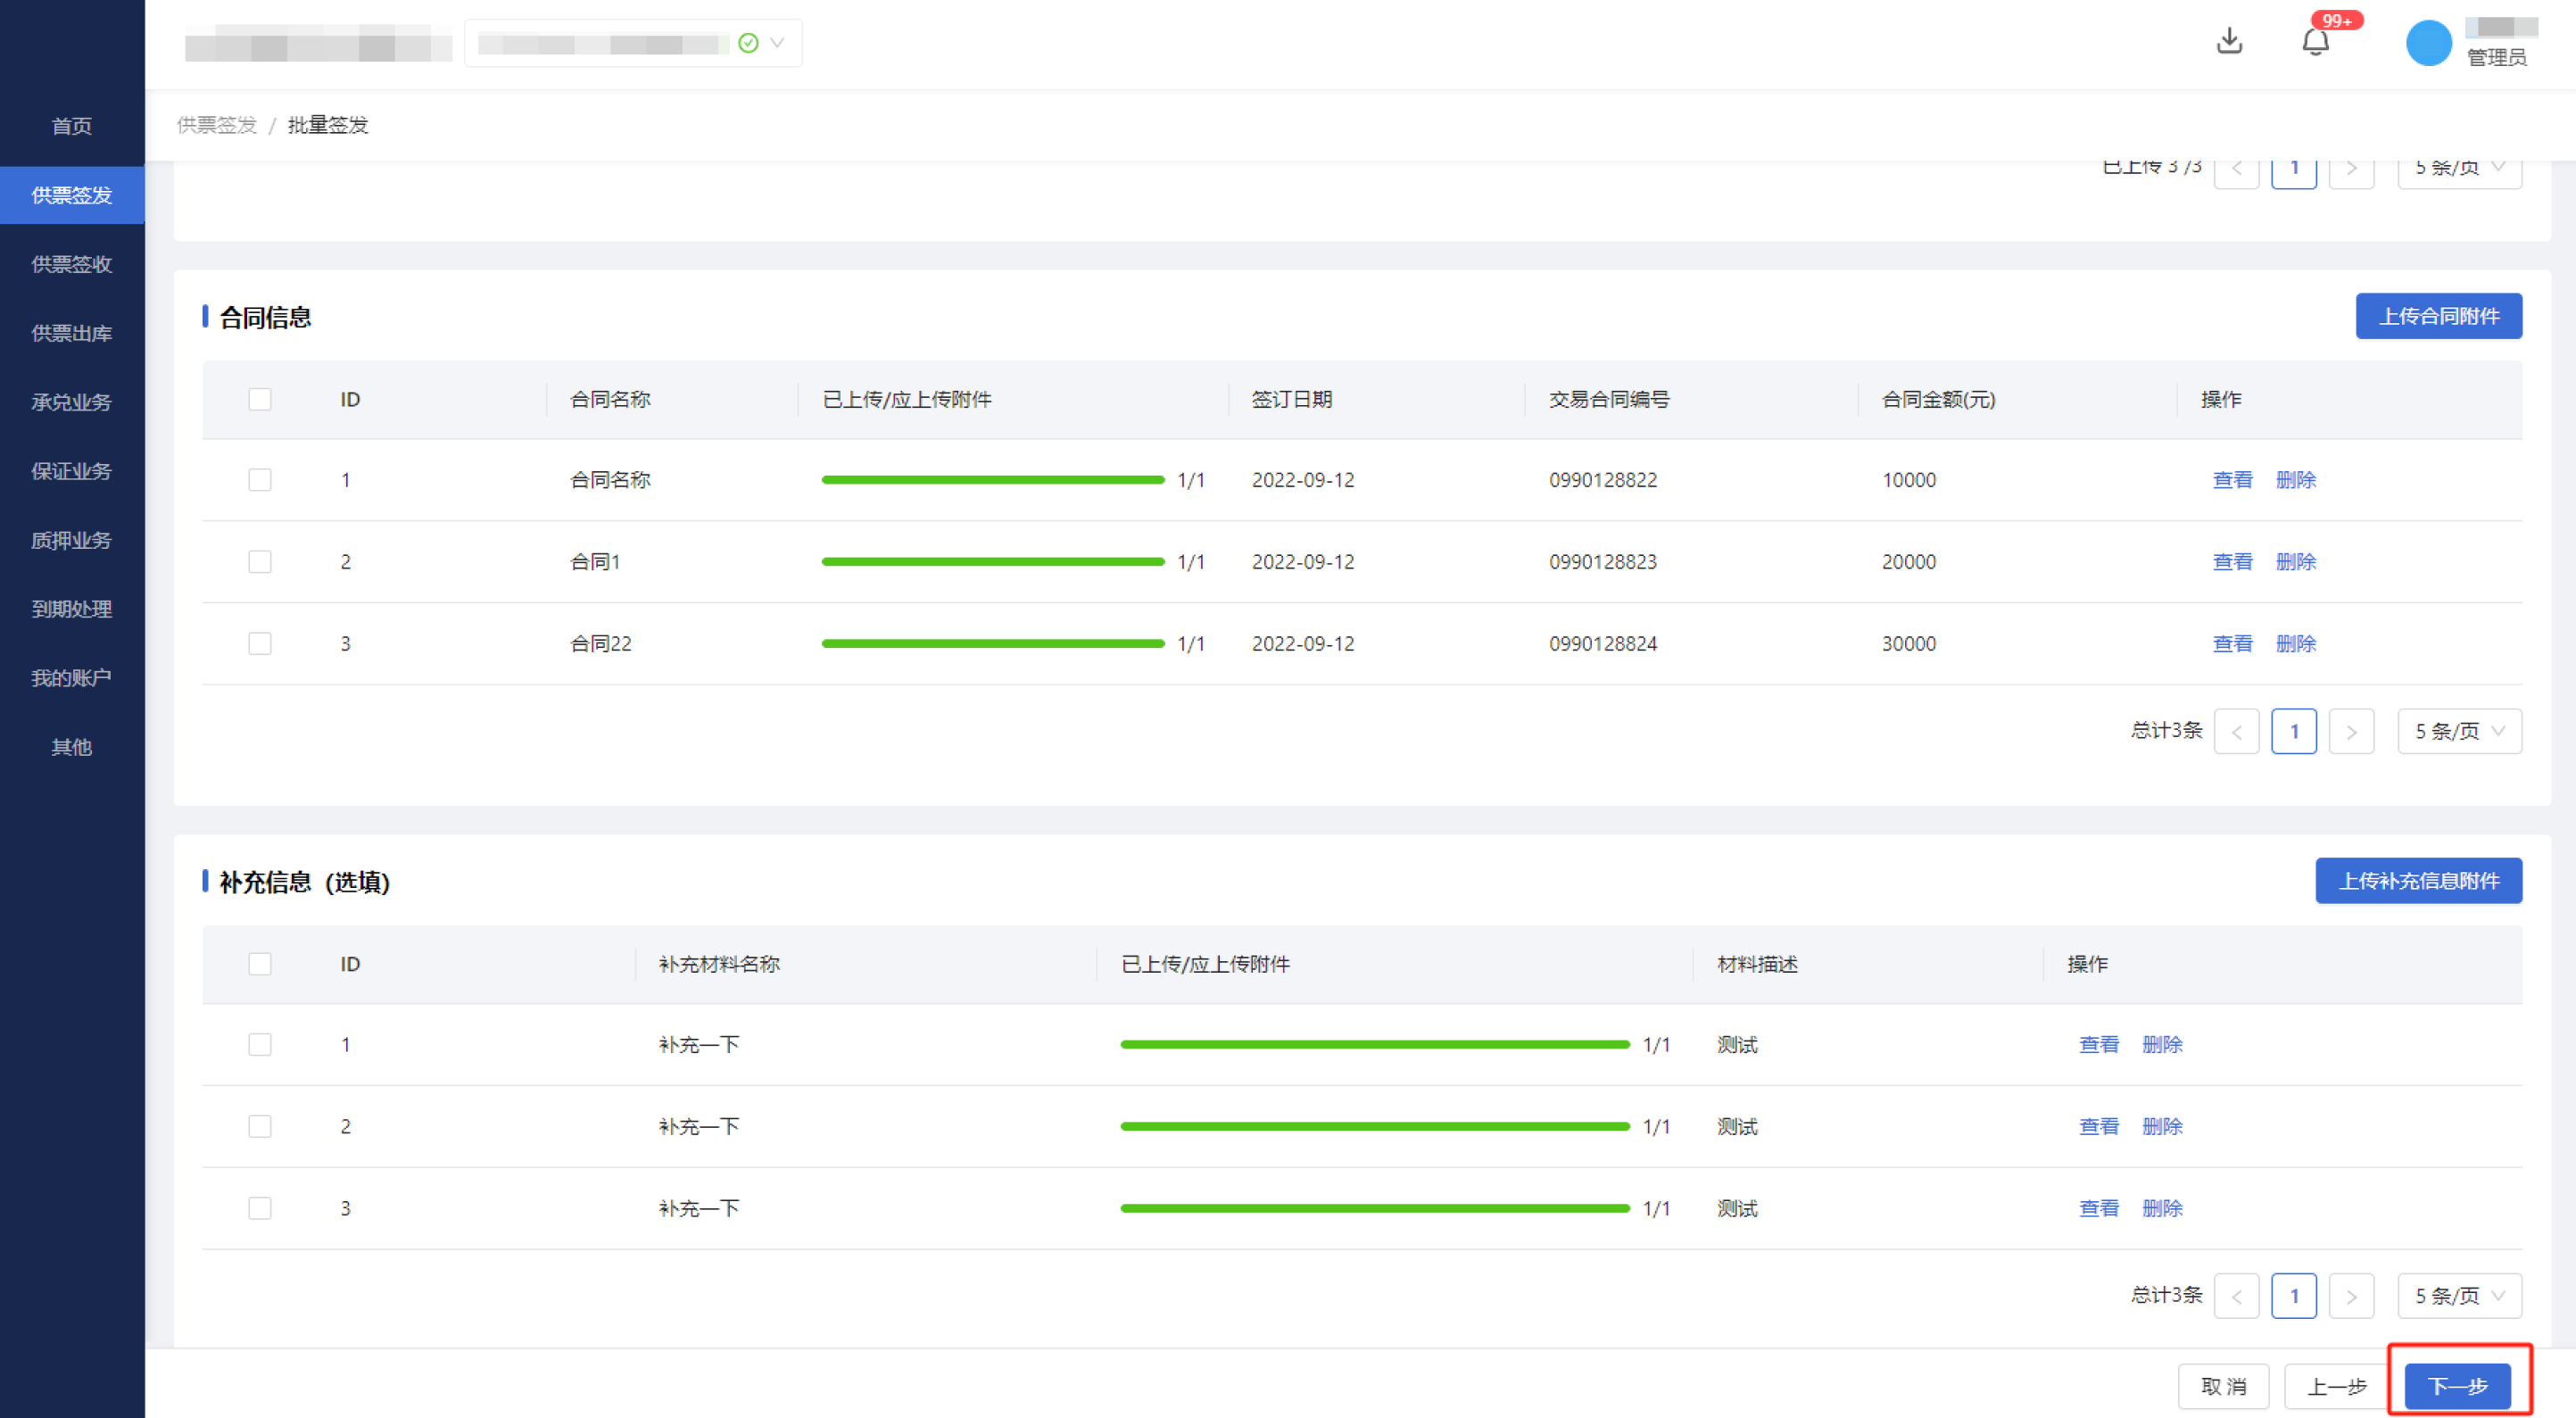Click the 上传合同附件 button
This screenshot has height=1418, width=2576.
tap(2438, 316)
